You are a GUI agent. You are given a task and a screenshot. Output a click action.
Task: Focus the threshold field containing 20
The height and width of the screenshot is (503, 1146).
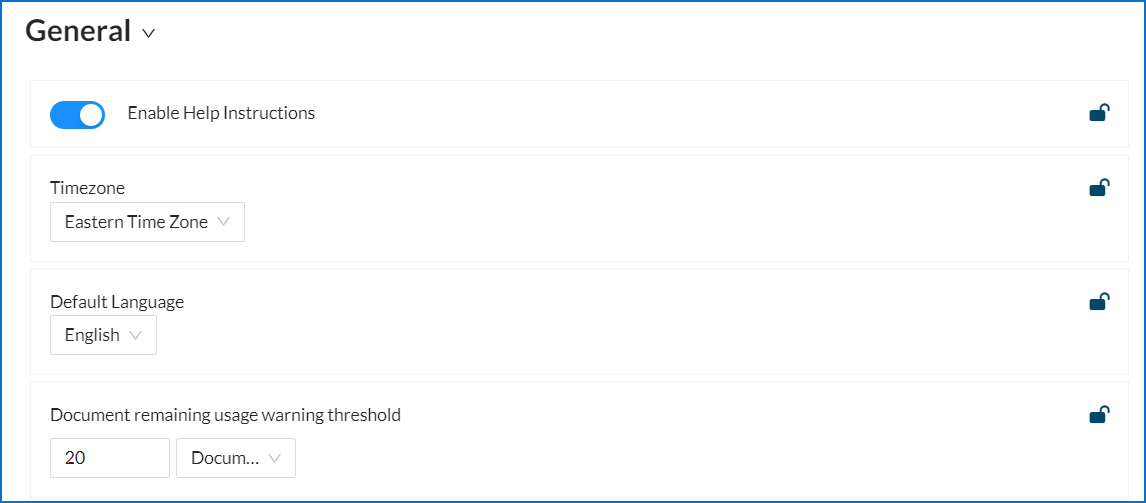(110, 458)
